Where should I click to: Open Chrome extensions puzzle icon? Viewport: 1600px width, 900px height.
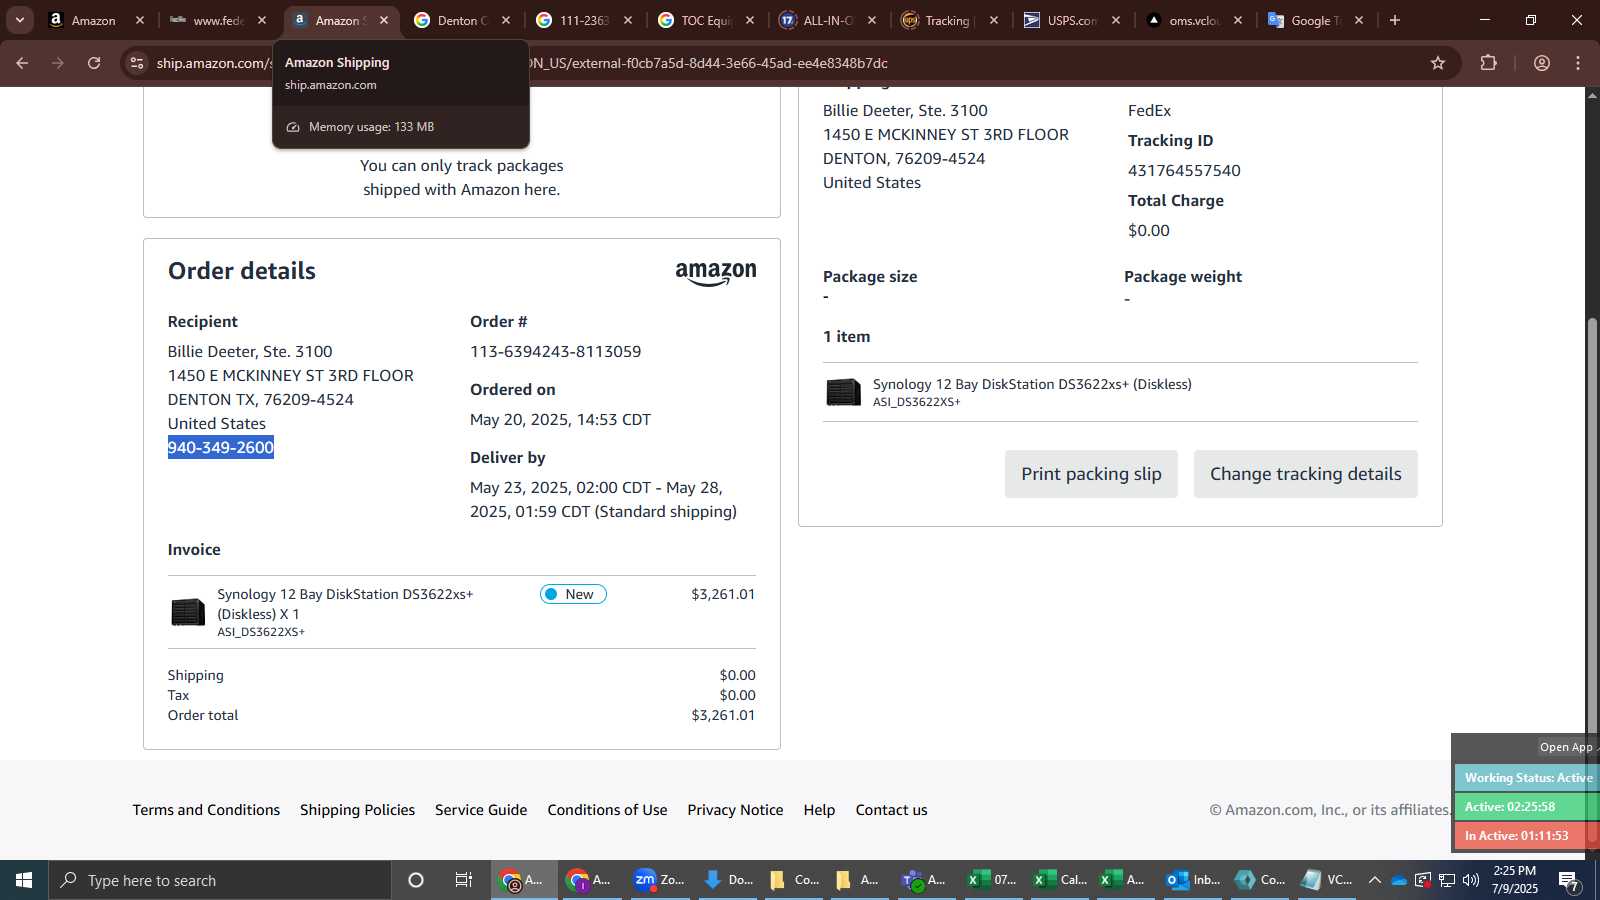pyautogui.click(x=1488, y=63)
